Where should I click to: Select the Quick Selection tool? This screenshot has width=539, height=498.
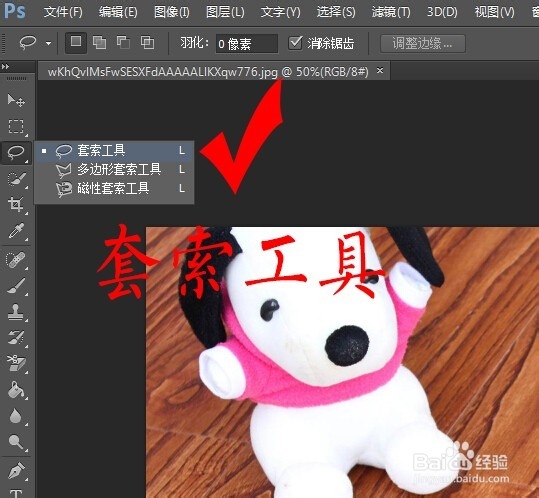[16, 179]
